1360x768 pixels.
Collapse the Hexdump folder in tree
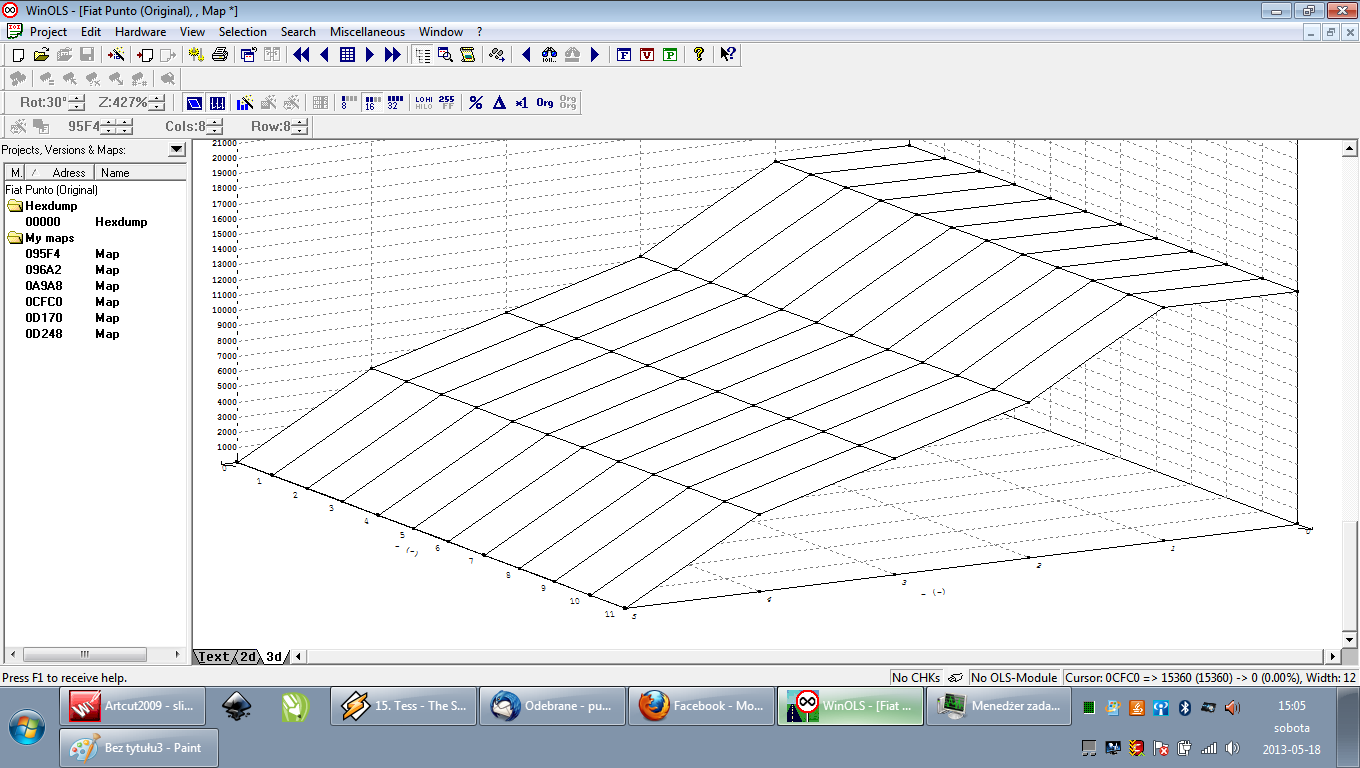click(x=15, y=206)
